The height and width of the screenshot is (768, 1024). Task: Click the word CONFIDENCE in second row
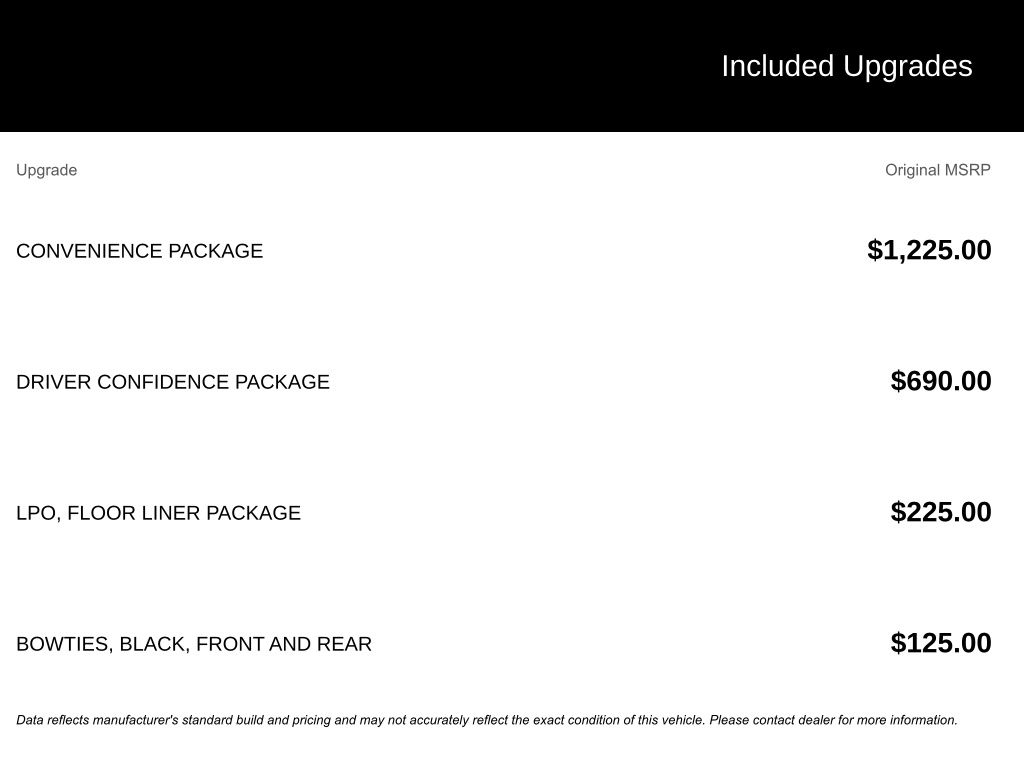click(x=163, y=382)
